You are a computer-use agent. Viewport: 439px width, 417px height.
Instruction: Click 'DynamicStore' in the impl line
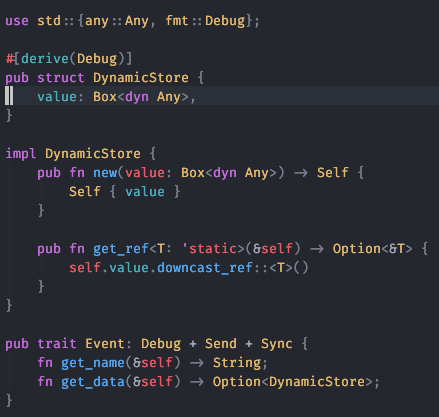tap(93, 154)
